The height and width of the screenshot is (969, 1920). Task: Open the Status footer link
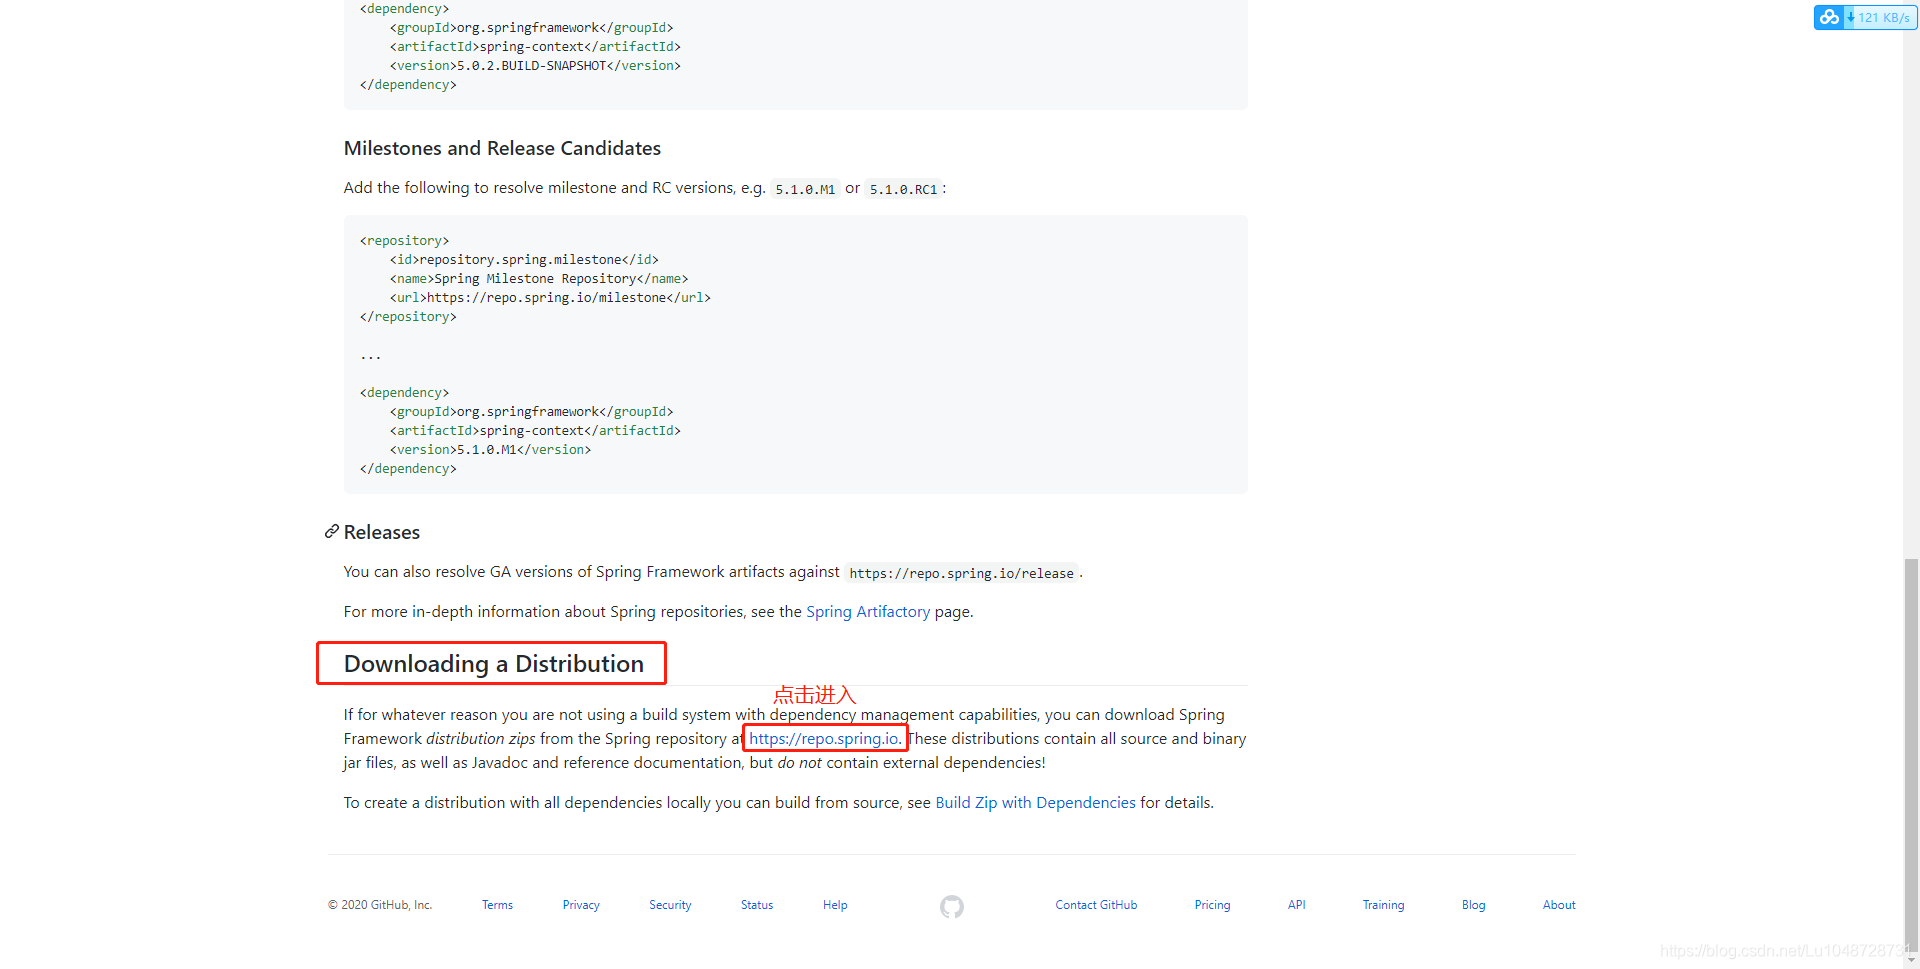[757, 905]
